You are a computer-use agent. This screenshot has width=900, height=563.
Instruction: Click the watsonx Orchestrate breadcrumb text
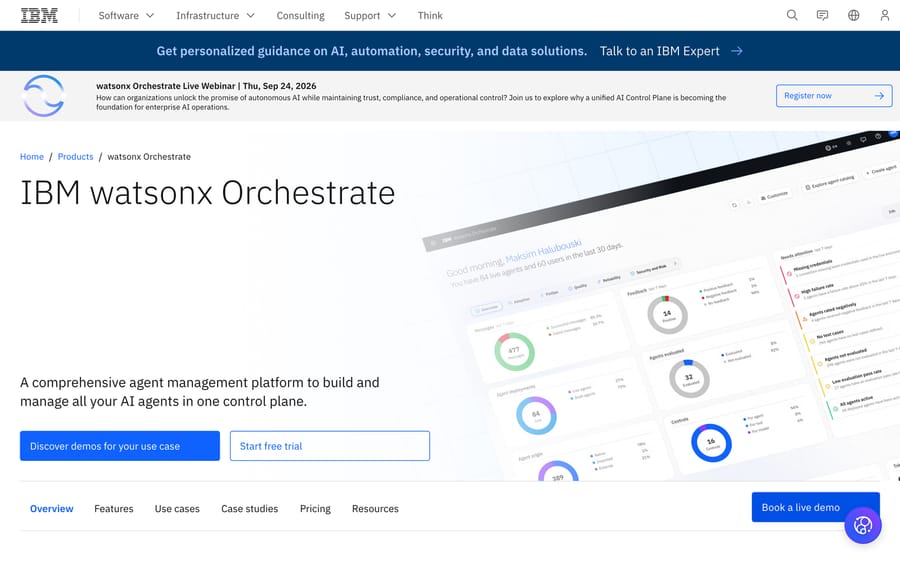(x=149, y=157)
